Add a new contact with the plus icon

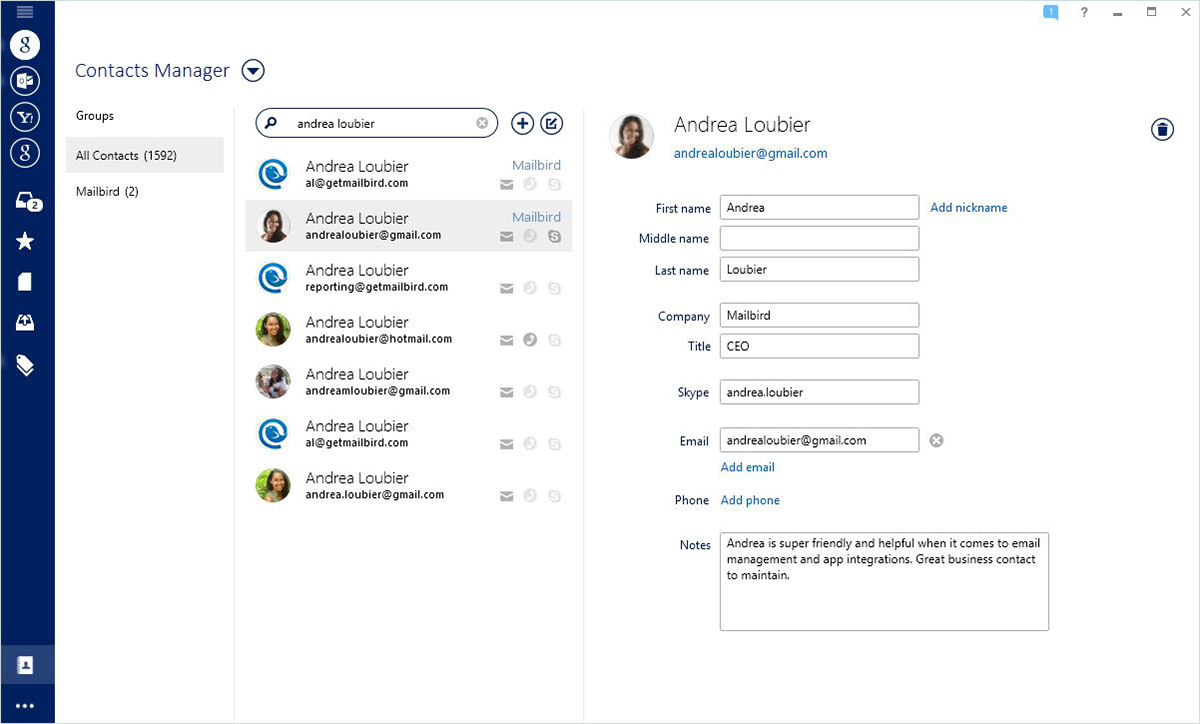[522, 123]
